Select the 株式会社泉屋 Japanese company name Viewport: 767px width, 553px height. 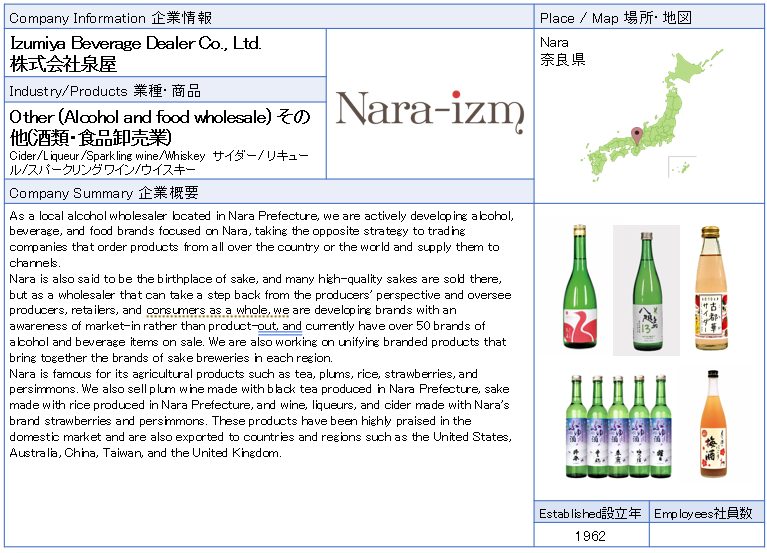tap(63, 64)
